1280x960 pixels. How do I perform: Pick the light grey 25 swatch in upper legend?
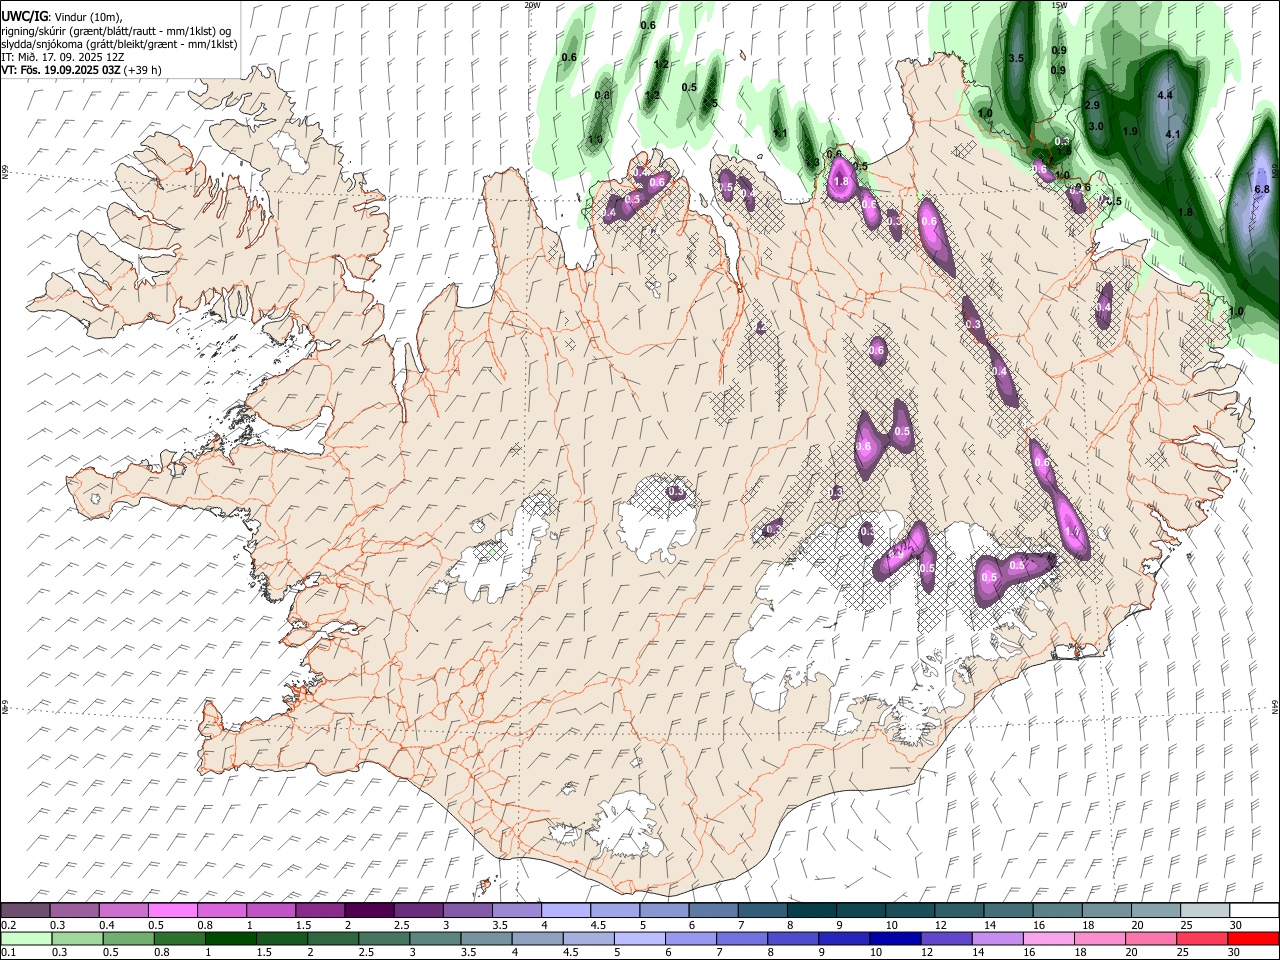[x=1204, y=911]
